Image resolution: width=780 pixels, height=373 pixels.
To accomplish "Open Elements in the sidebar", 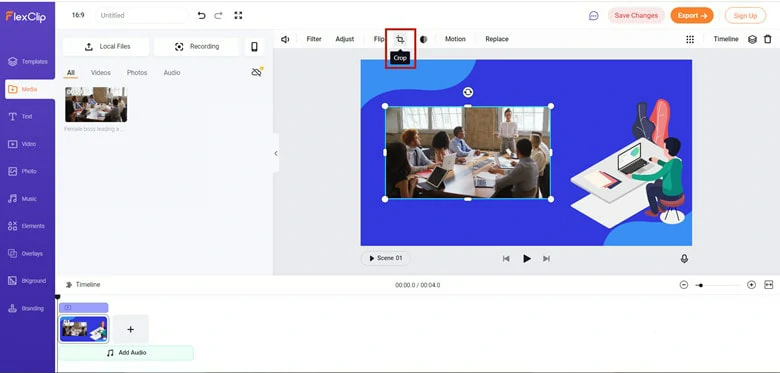I will point(26,226).
